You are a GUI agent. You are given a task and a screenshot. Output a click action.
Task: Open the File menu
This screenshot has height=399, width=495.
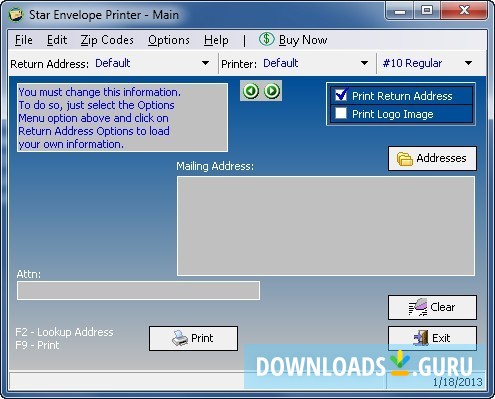click(x=24, y=40)
